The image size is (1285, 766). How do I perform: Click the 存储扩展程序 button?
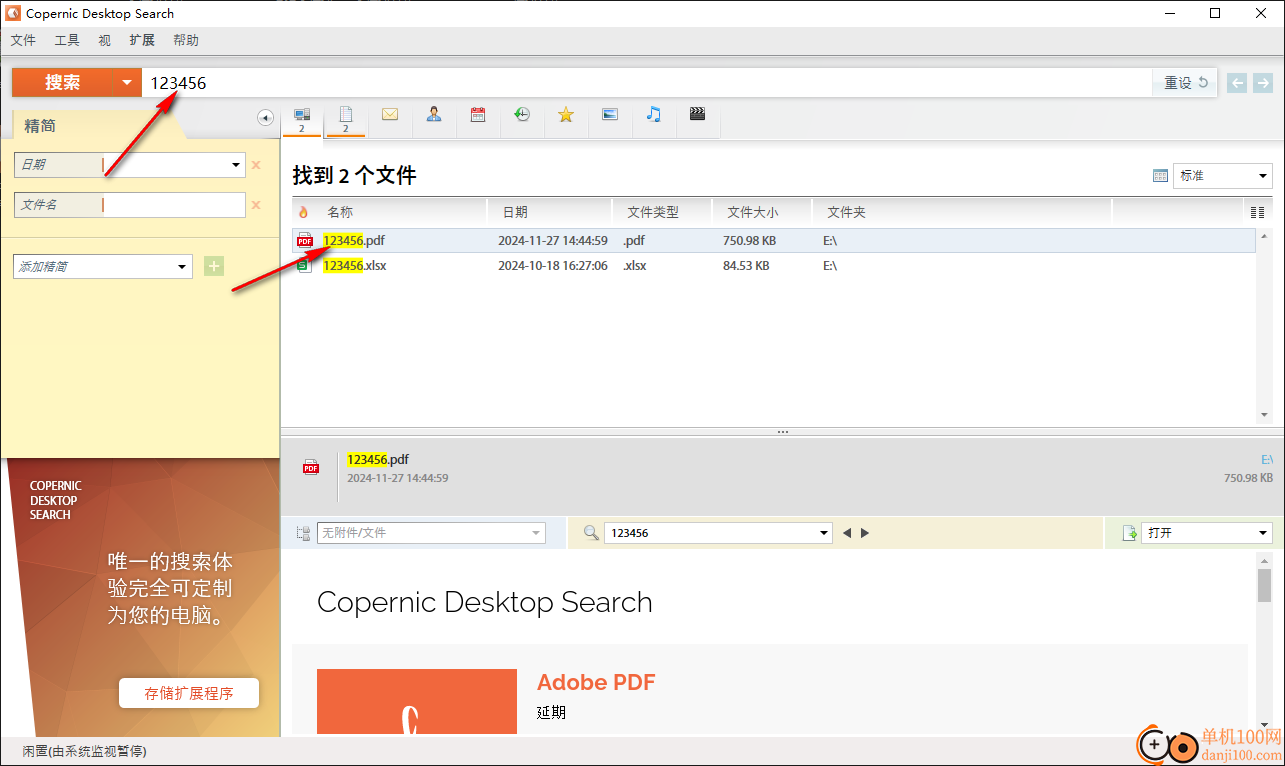pyautogui.click(x=189, y=693)
